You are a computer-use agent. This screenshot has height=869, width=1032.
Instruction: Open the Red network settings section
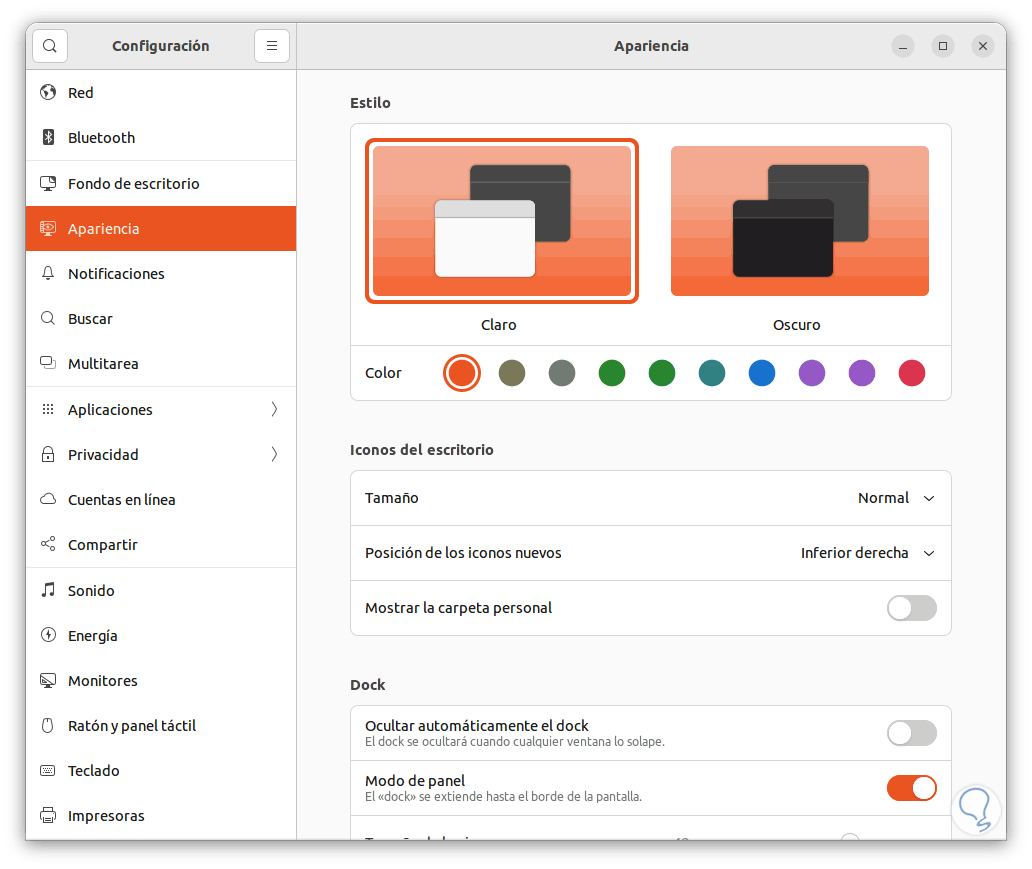click(x=80, y=92)
